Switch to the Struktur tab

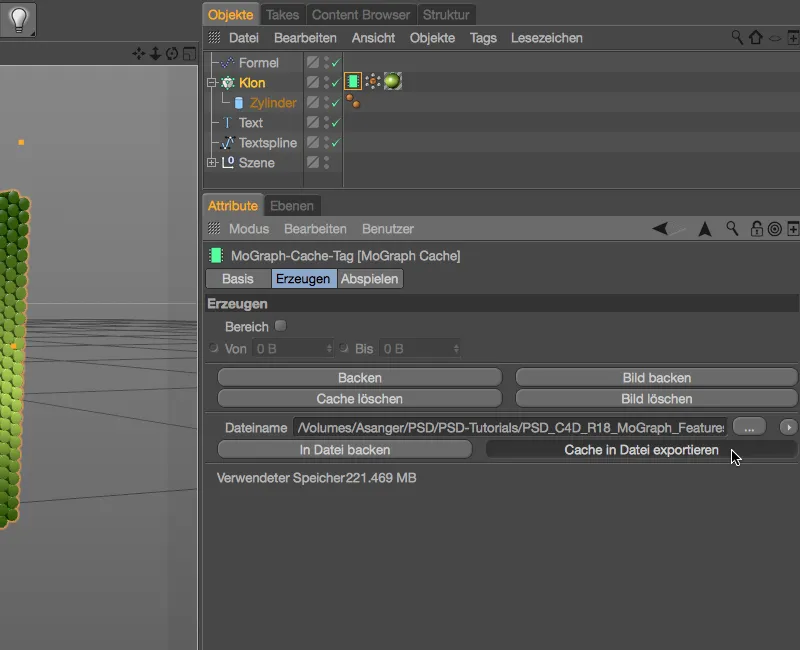(446, 15)
